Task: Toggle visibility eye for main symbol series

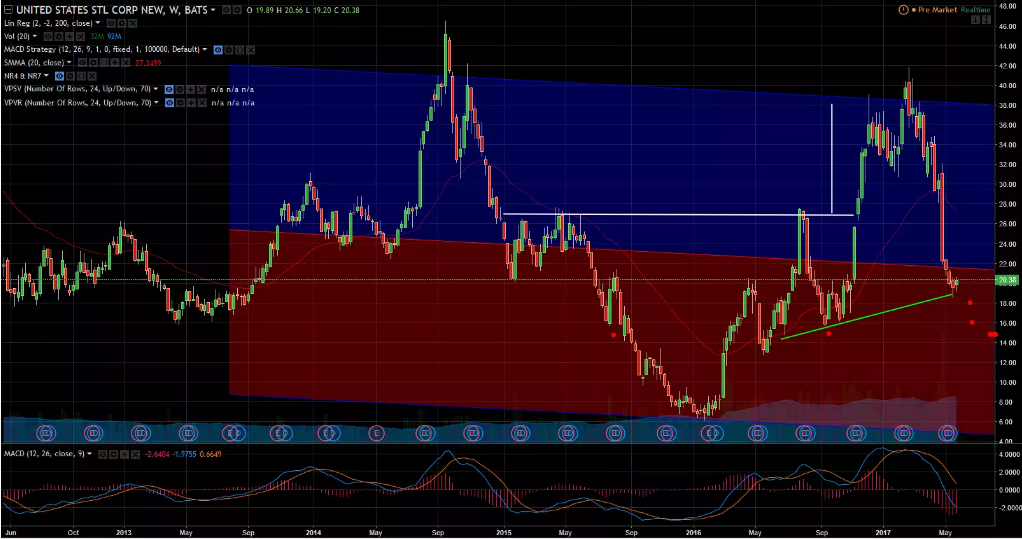Action: [226, 10]
